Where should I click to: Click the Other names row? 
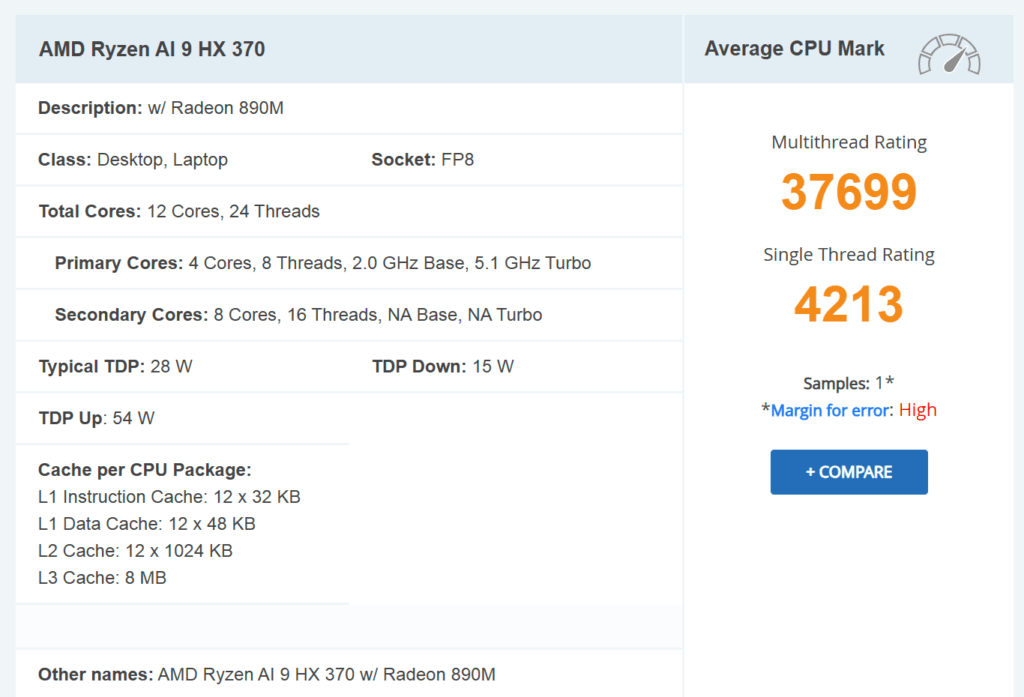[x=349, y=674]
